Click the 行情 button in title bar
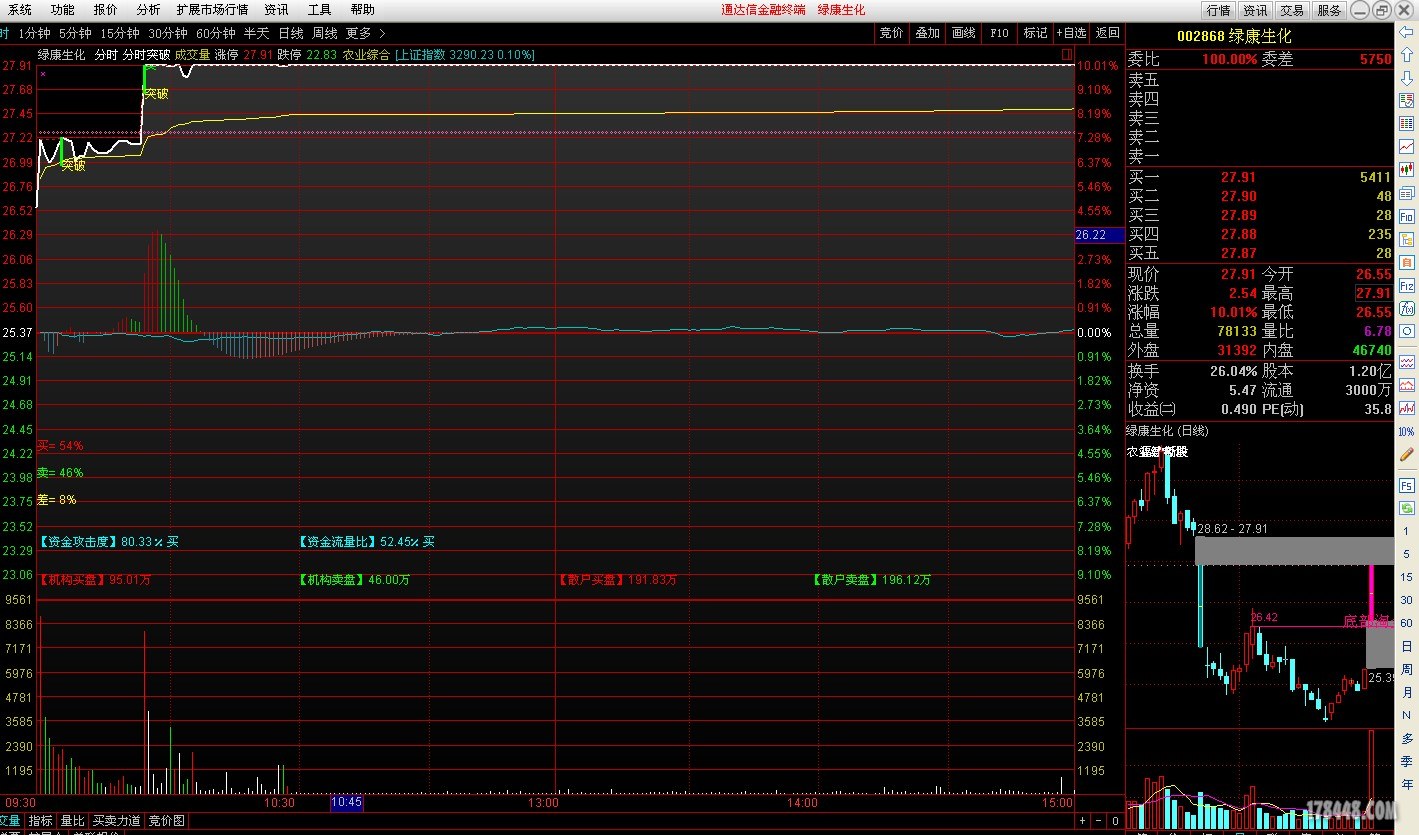 point(1218,10)
